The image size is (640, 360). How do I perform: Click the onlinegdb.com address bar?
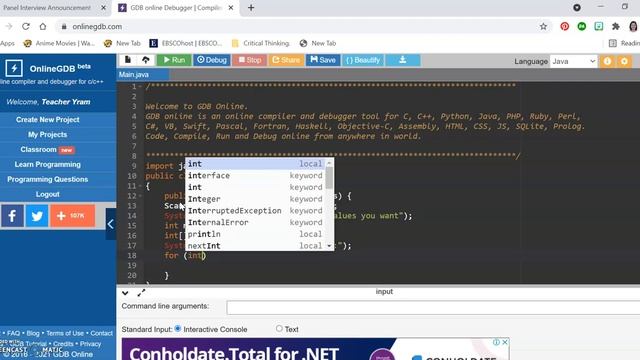[302, 27]
